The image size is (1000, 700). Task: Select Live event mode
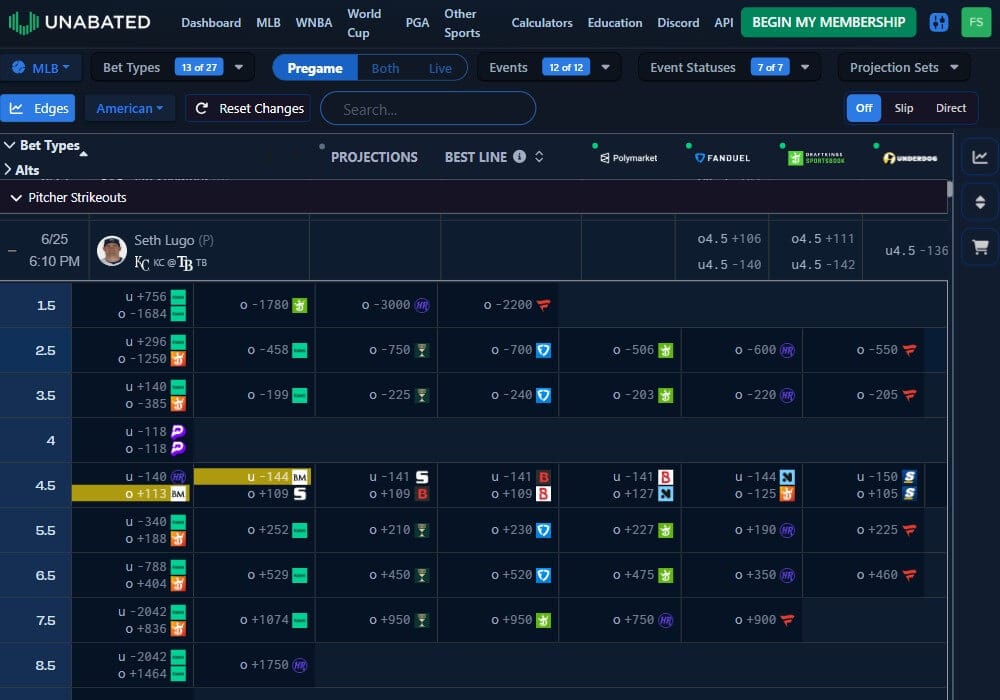pos(440,68)
